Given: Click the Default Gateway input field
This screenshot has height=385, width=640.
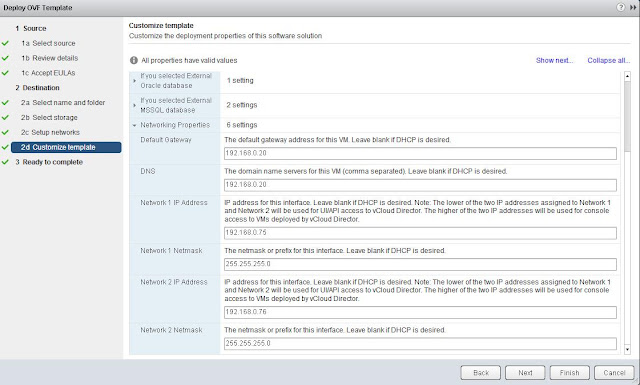Looking at the screenshot, I should (420, 153).
